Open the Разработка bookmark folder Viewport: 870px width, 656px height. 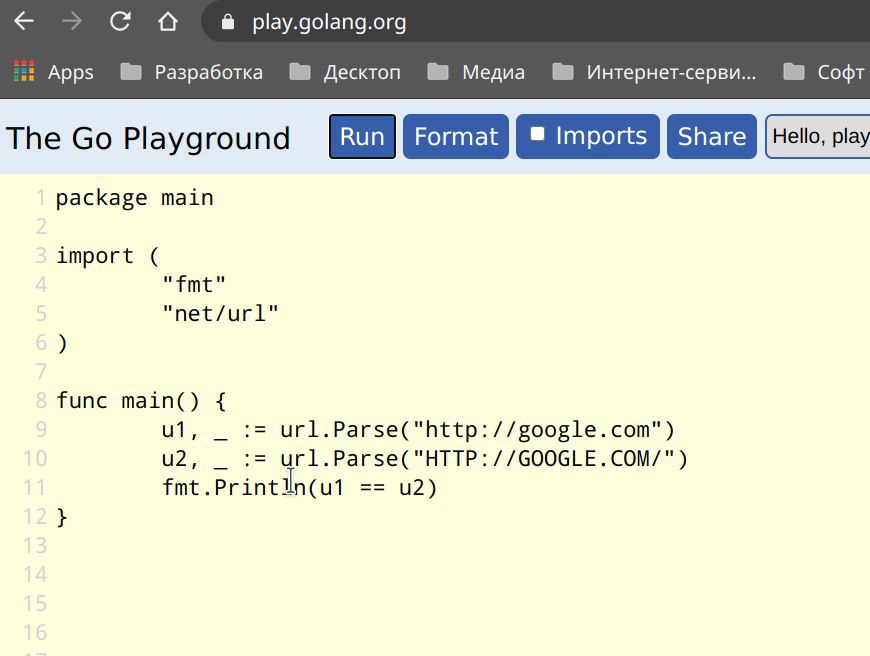191,72
